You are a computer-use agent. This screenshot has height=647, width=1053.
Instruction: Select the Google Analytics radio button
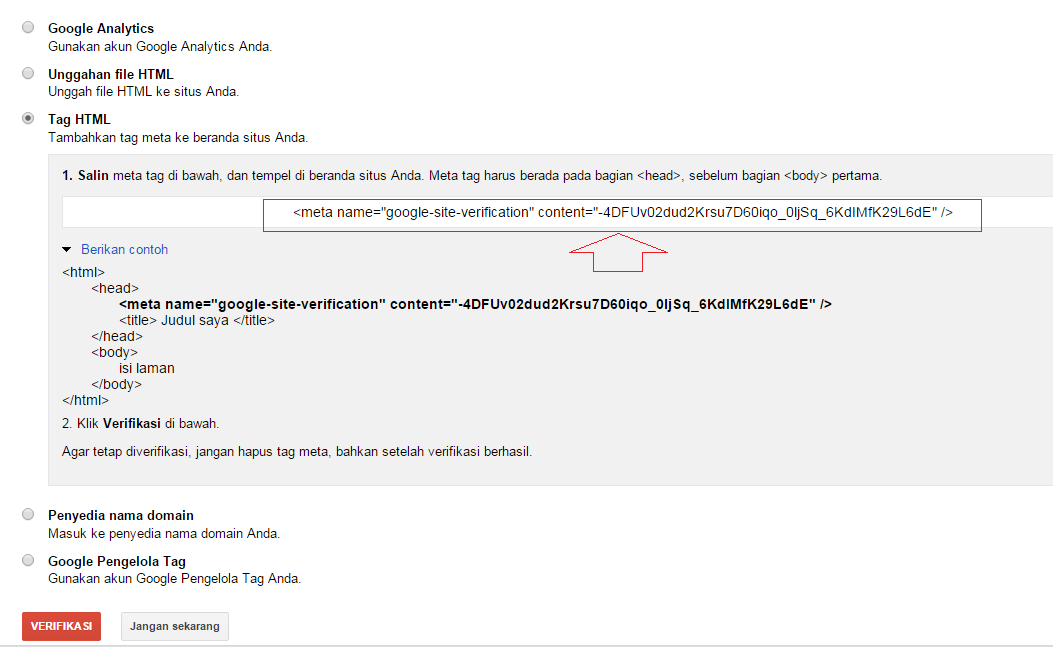point(28,27)
